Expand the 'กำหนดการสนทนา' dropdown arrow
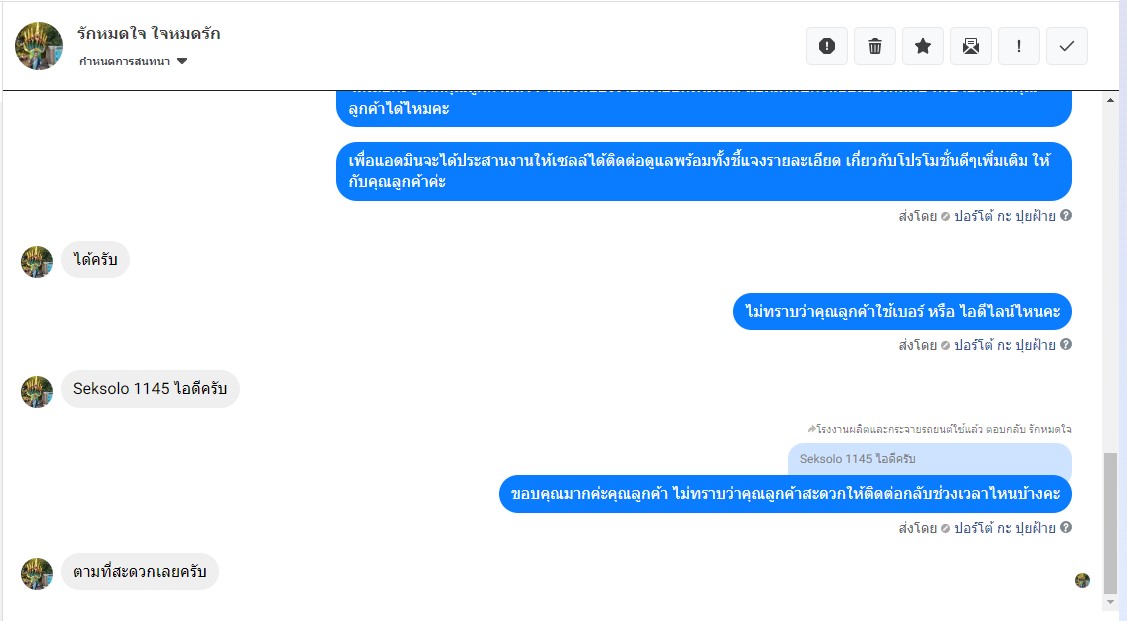Image resolution: width=1127 pixels, height=621 pixels. pyautogui.click(x=182, y=61)
